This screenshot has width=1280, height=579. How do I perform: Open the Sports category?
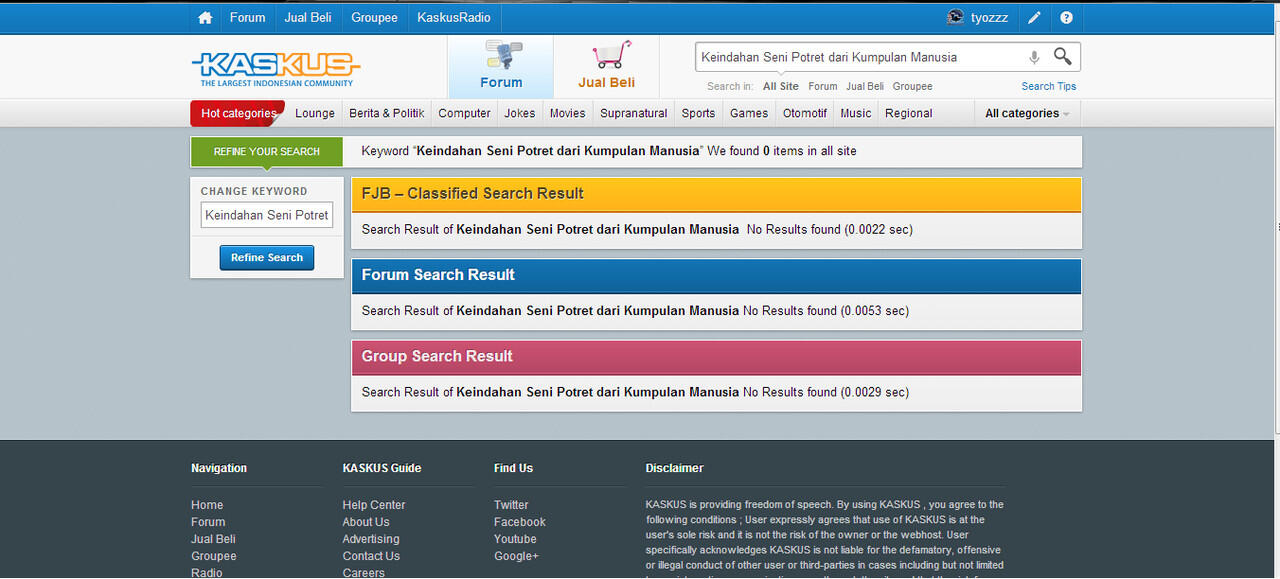(x=698, y=114)
